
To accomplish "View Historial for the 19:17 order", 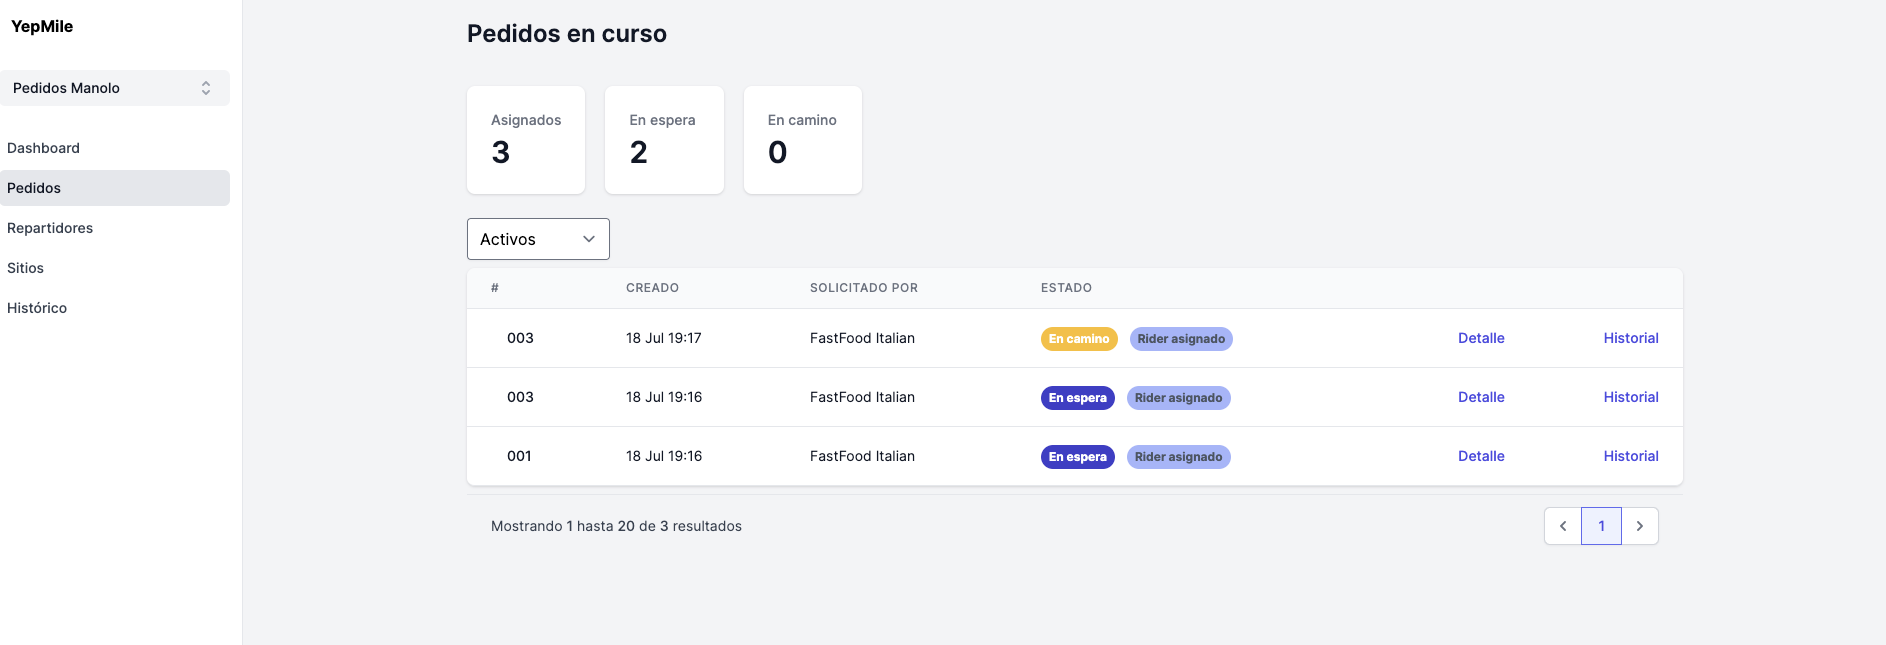I will pyautogui.click(x=1630, y=338).
